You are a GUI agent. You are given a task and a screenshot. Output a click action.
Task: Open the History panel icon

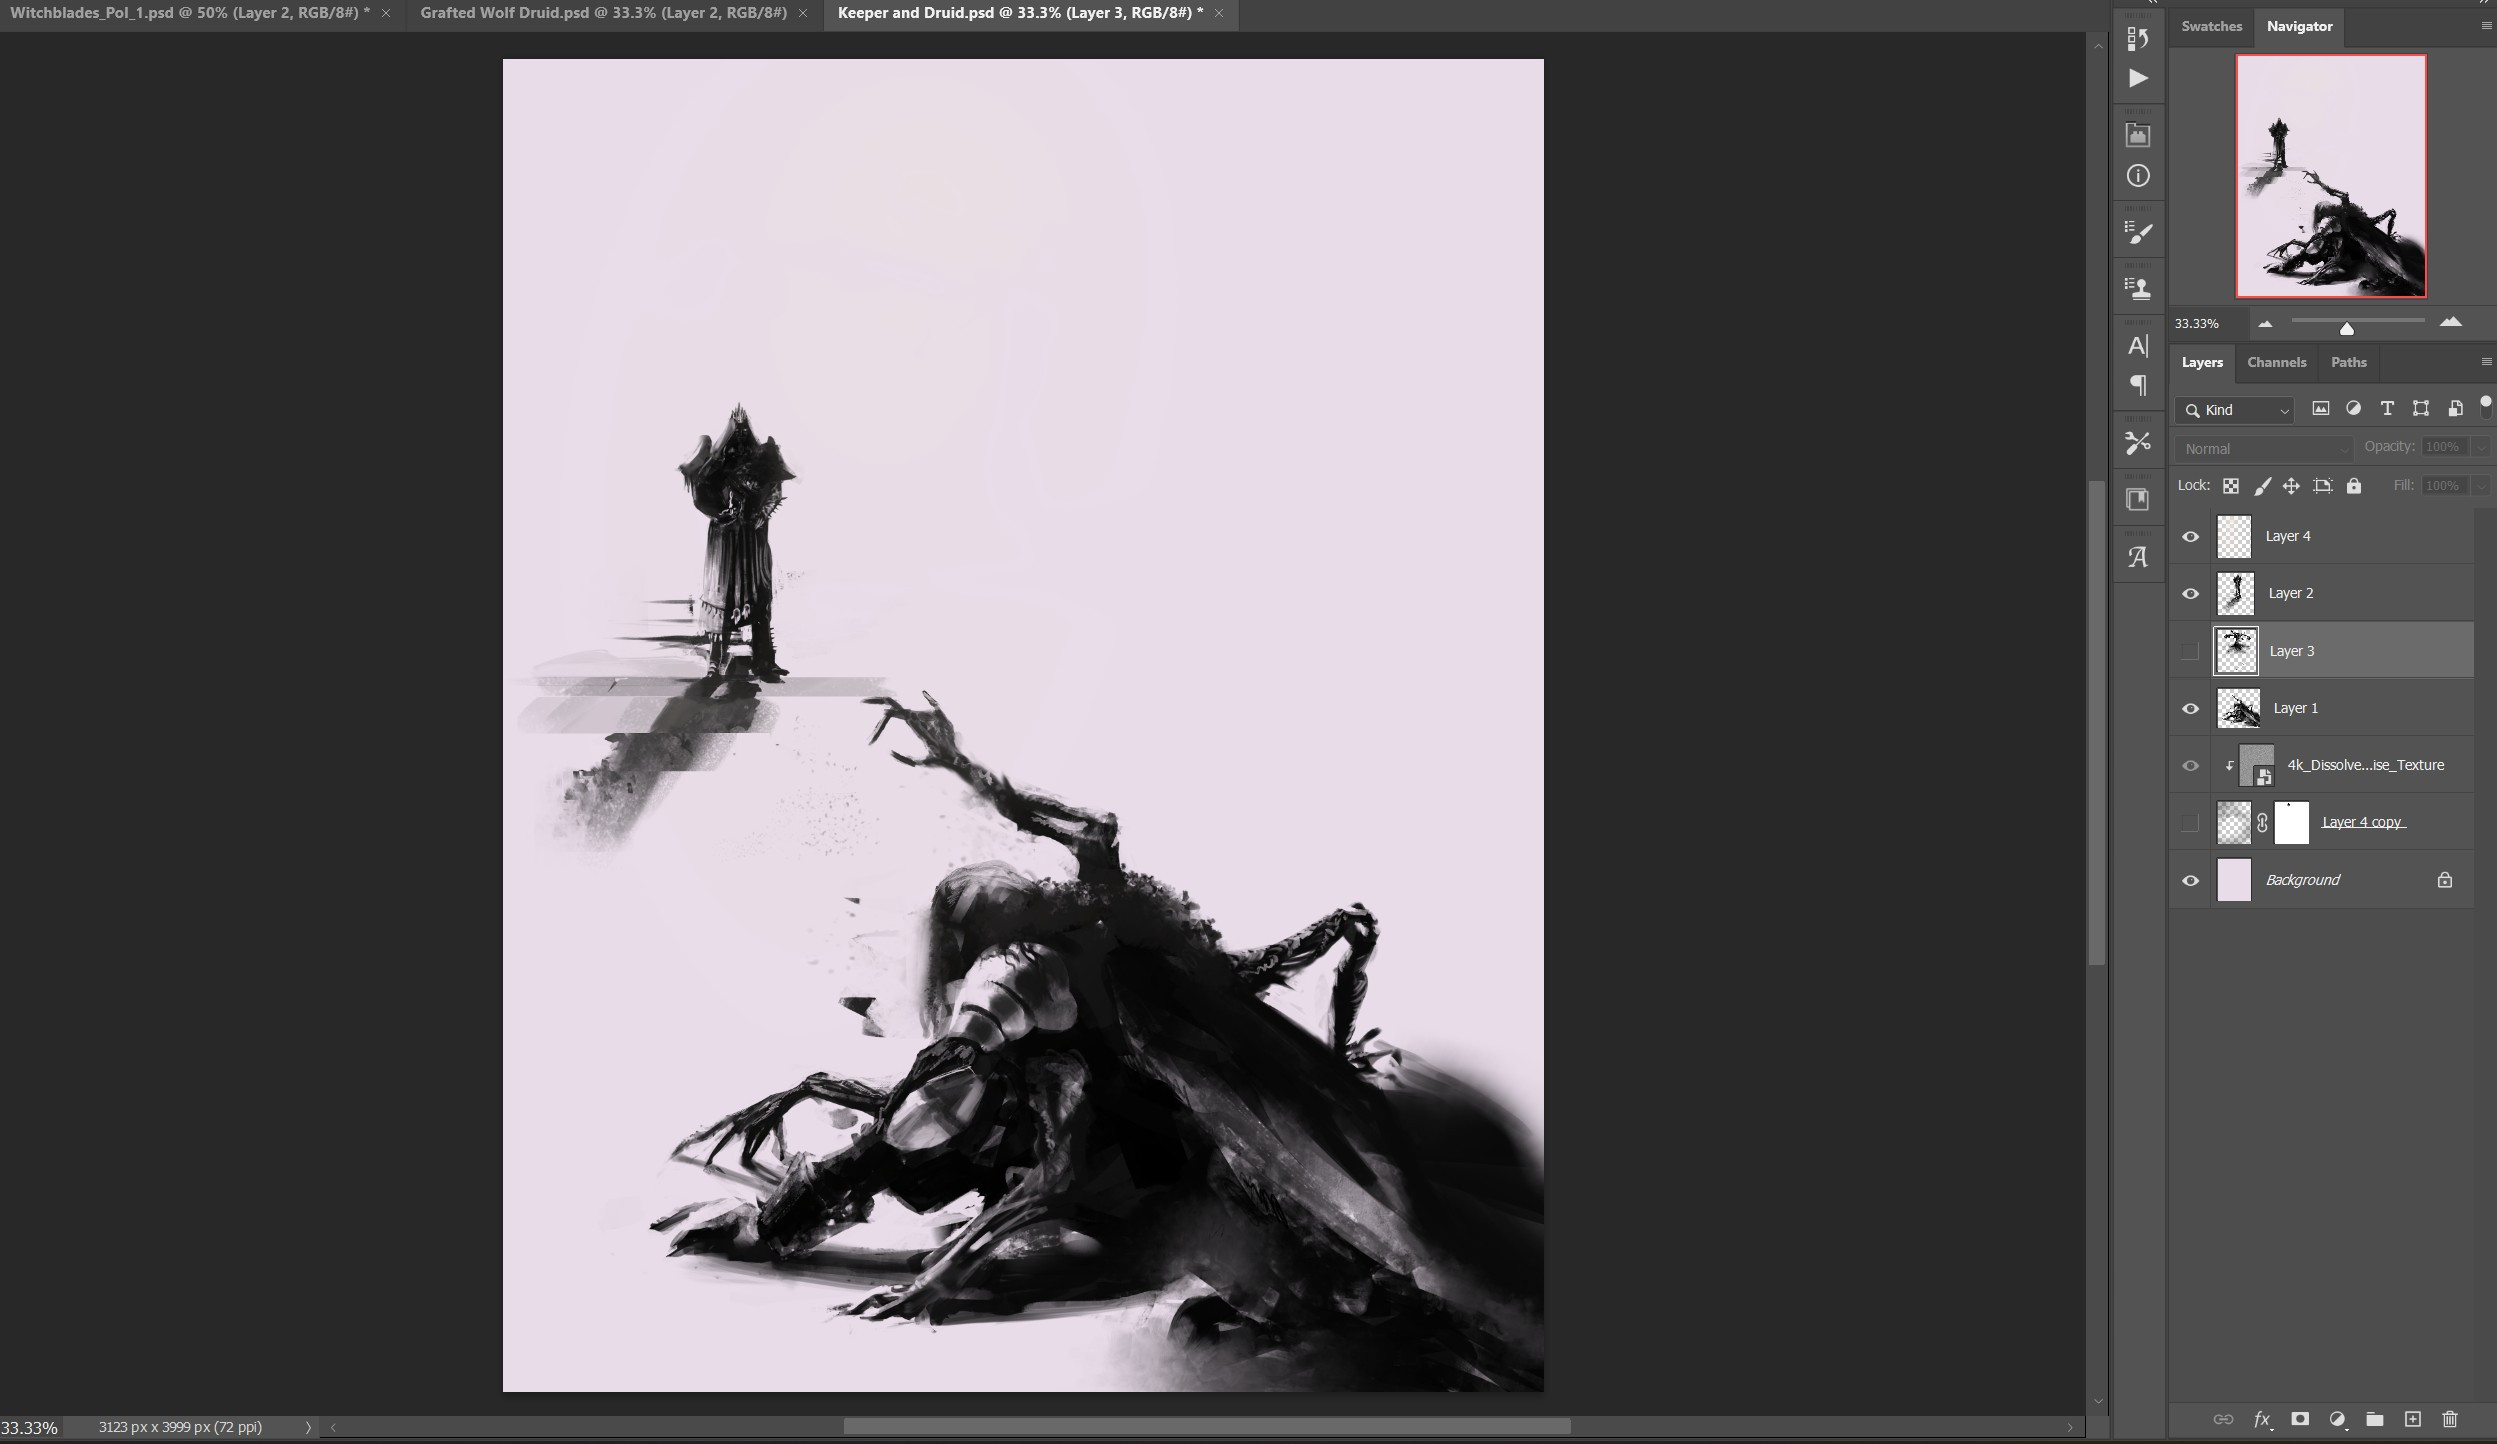(2137, 39)
